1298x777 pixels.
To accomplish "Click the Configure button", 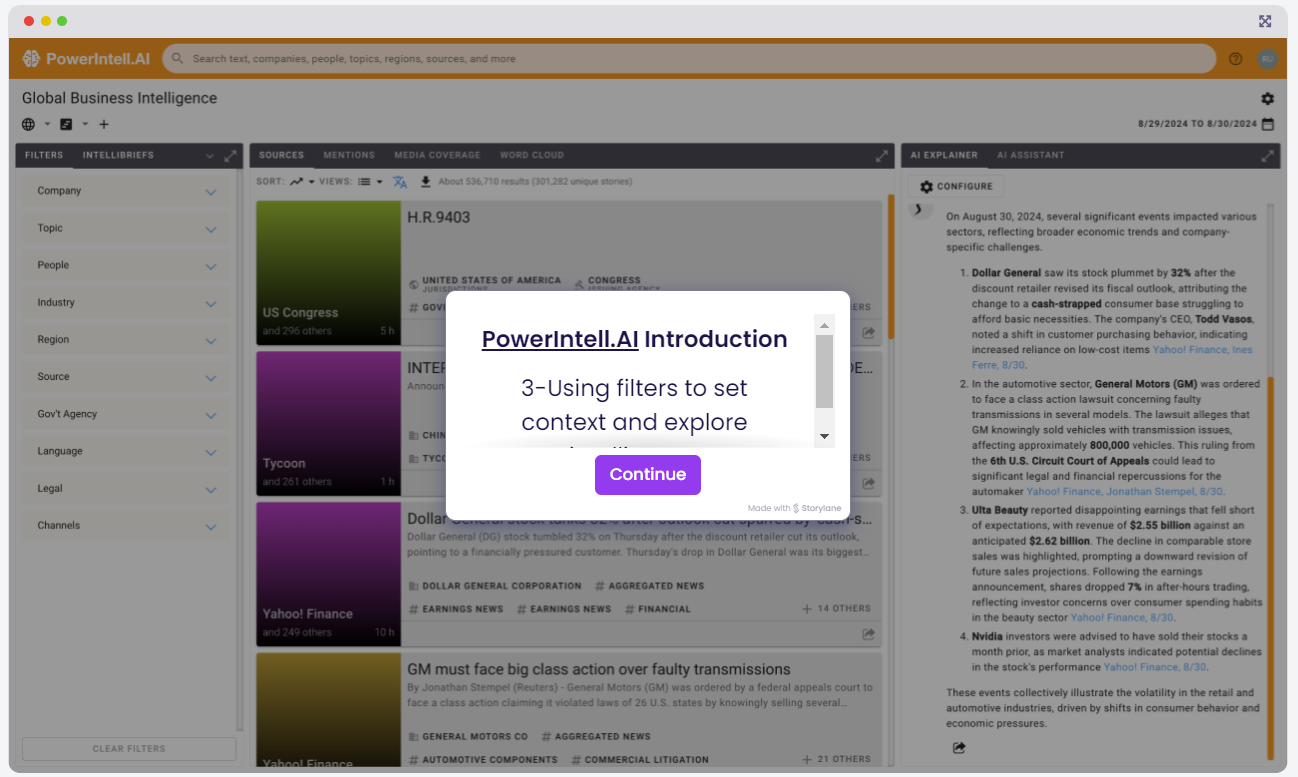I will tap(956, 186).
